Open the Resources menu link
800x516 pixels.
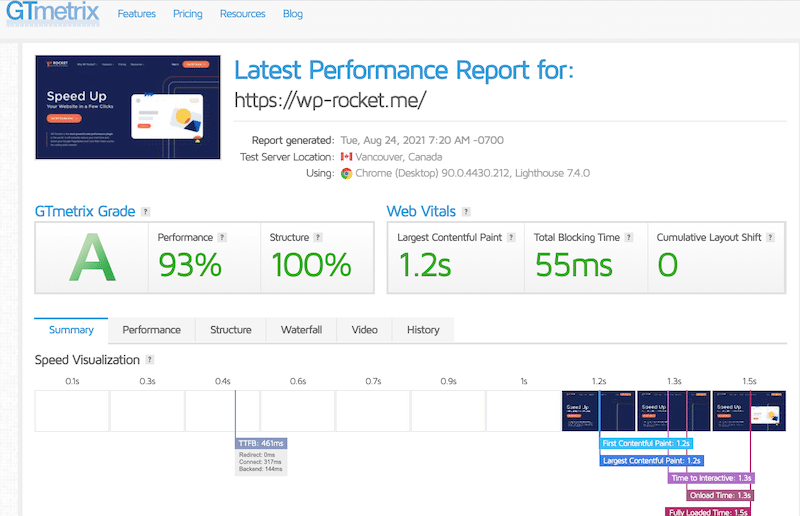pos(242,14)
